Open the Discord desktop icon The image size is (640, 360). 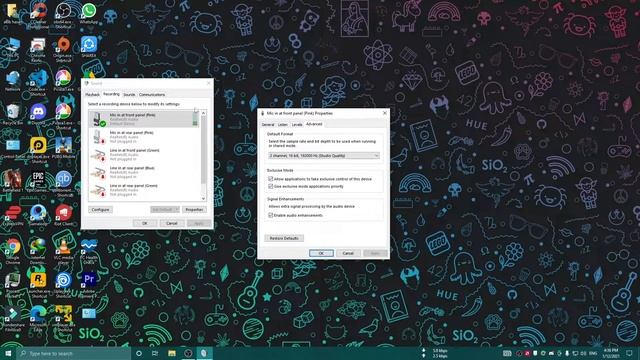[x=38, y=114]
